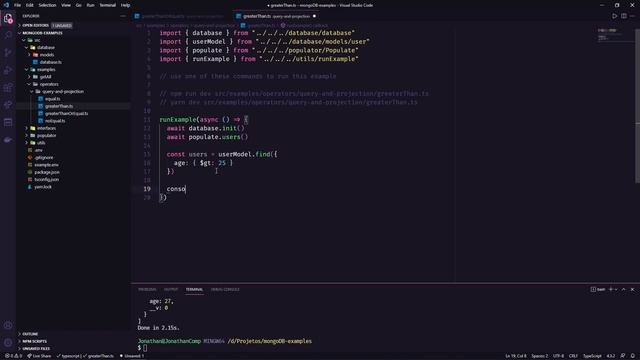This screenshot has width=640, height=360.
Task: Click the Ln 19, Col 8 cursor position
Action: coord(516,356)
